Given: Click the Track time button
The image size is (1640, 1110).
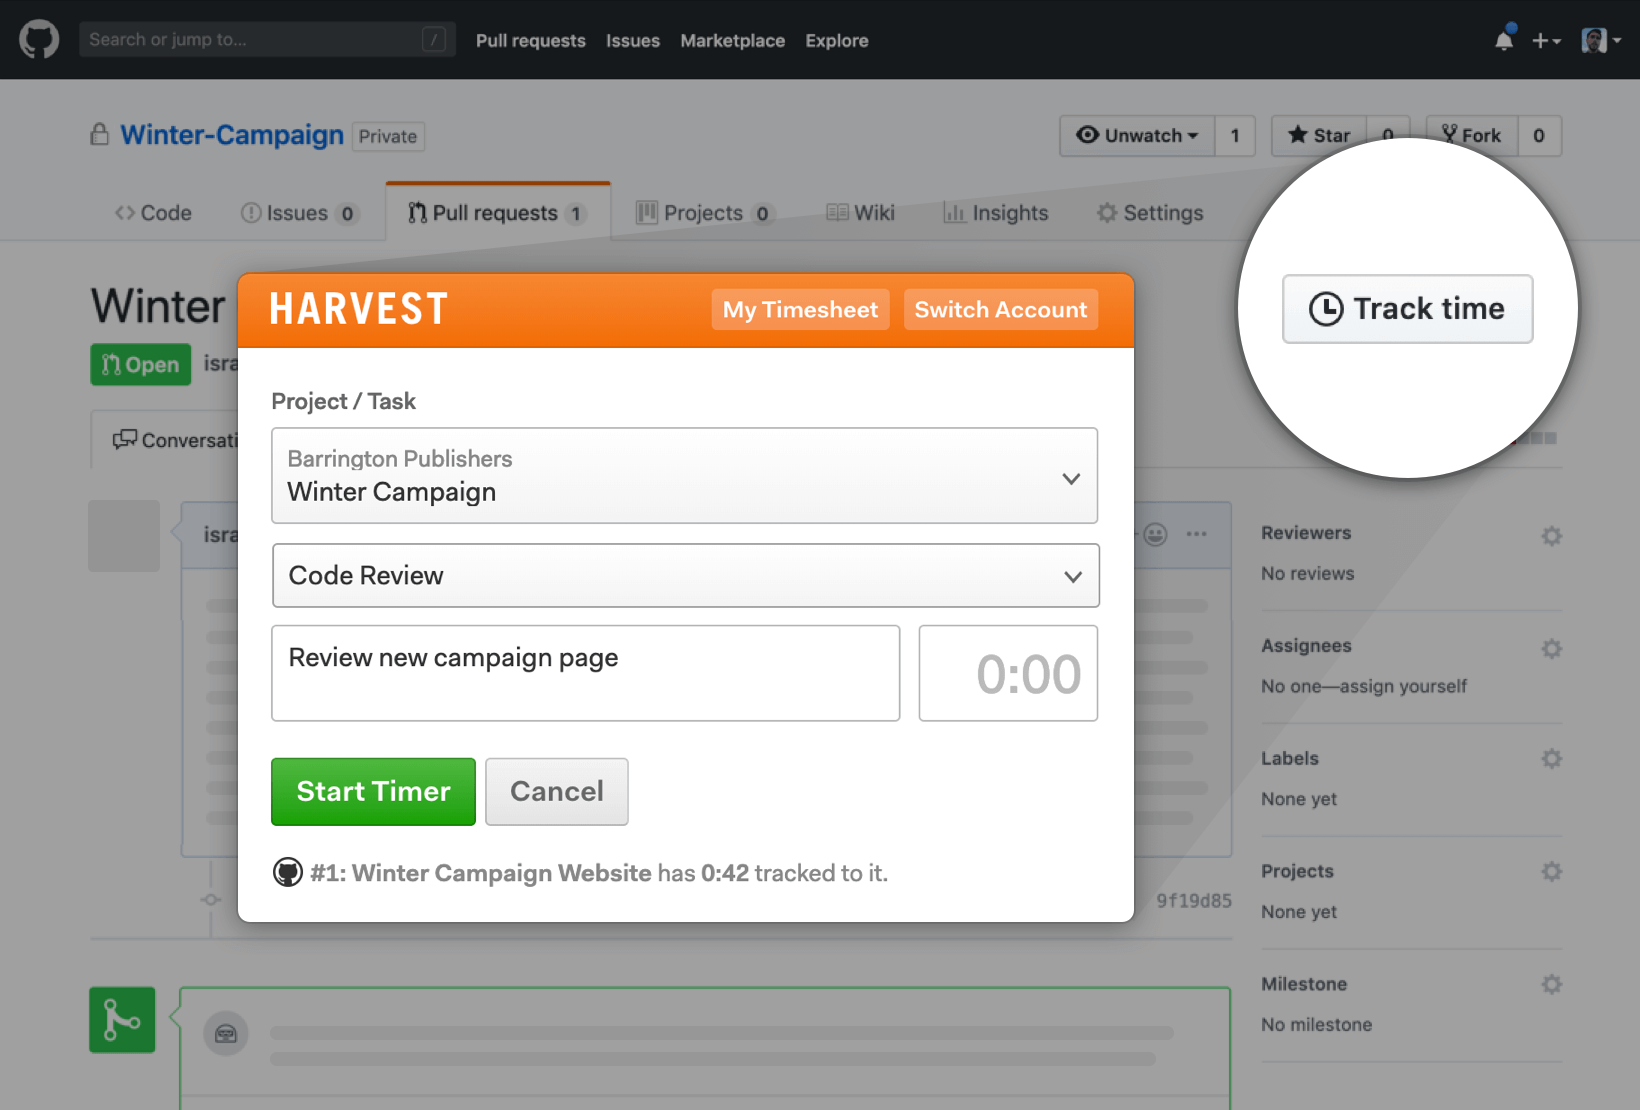Looking at the screenshot, I should (x=1407, y=309).
